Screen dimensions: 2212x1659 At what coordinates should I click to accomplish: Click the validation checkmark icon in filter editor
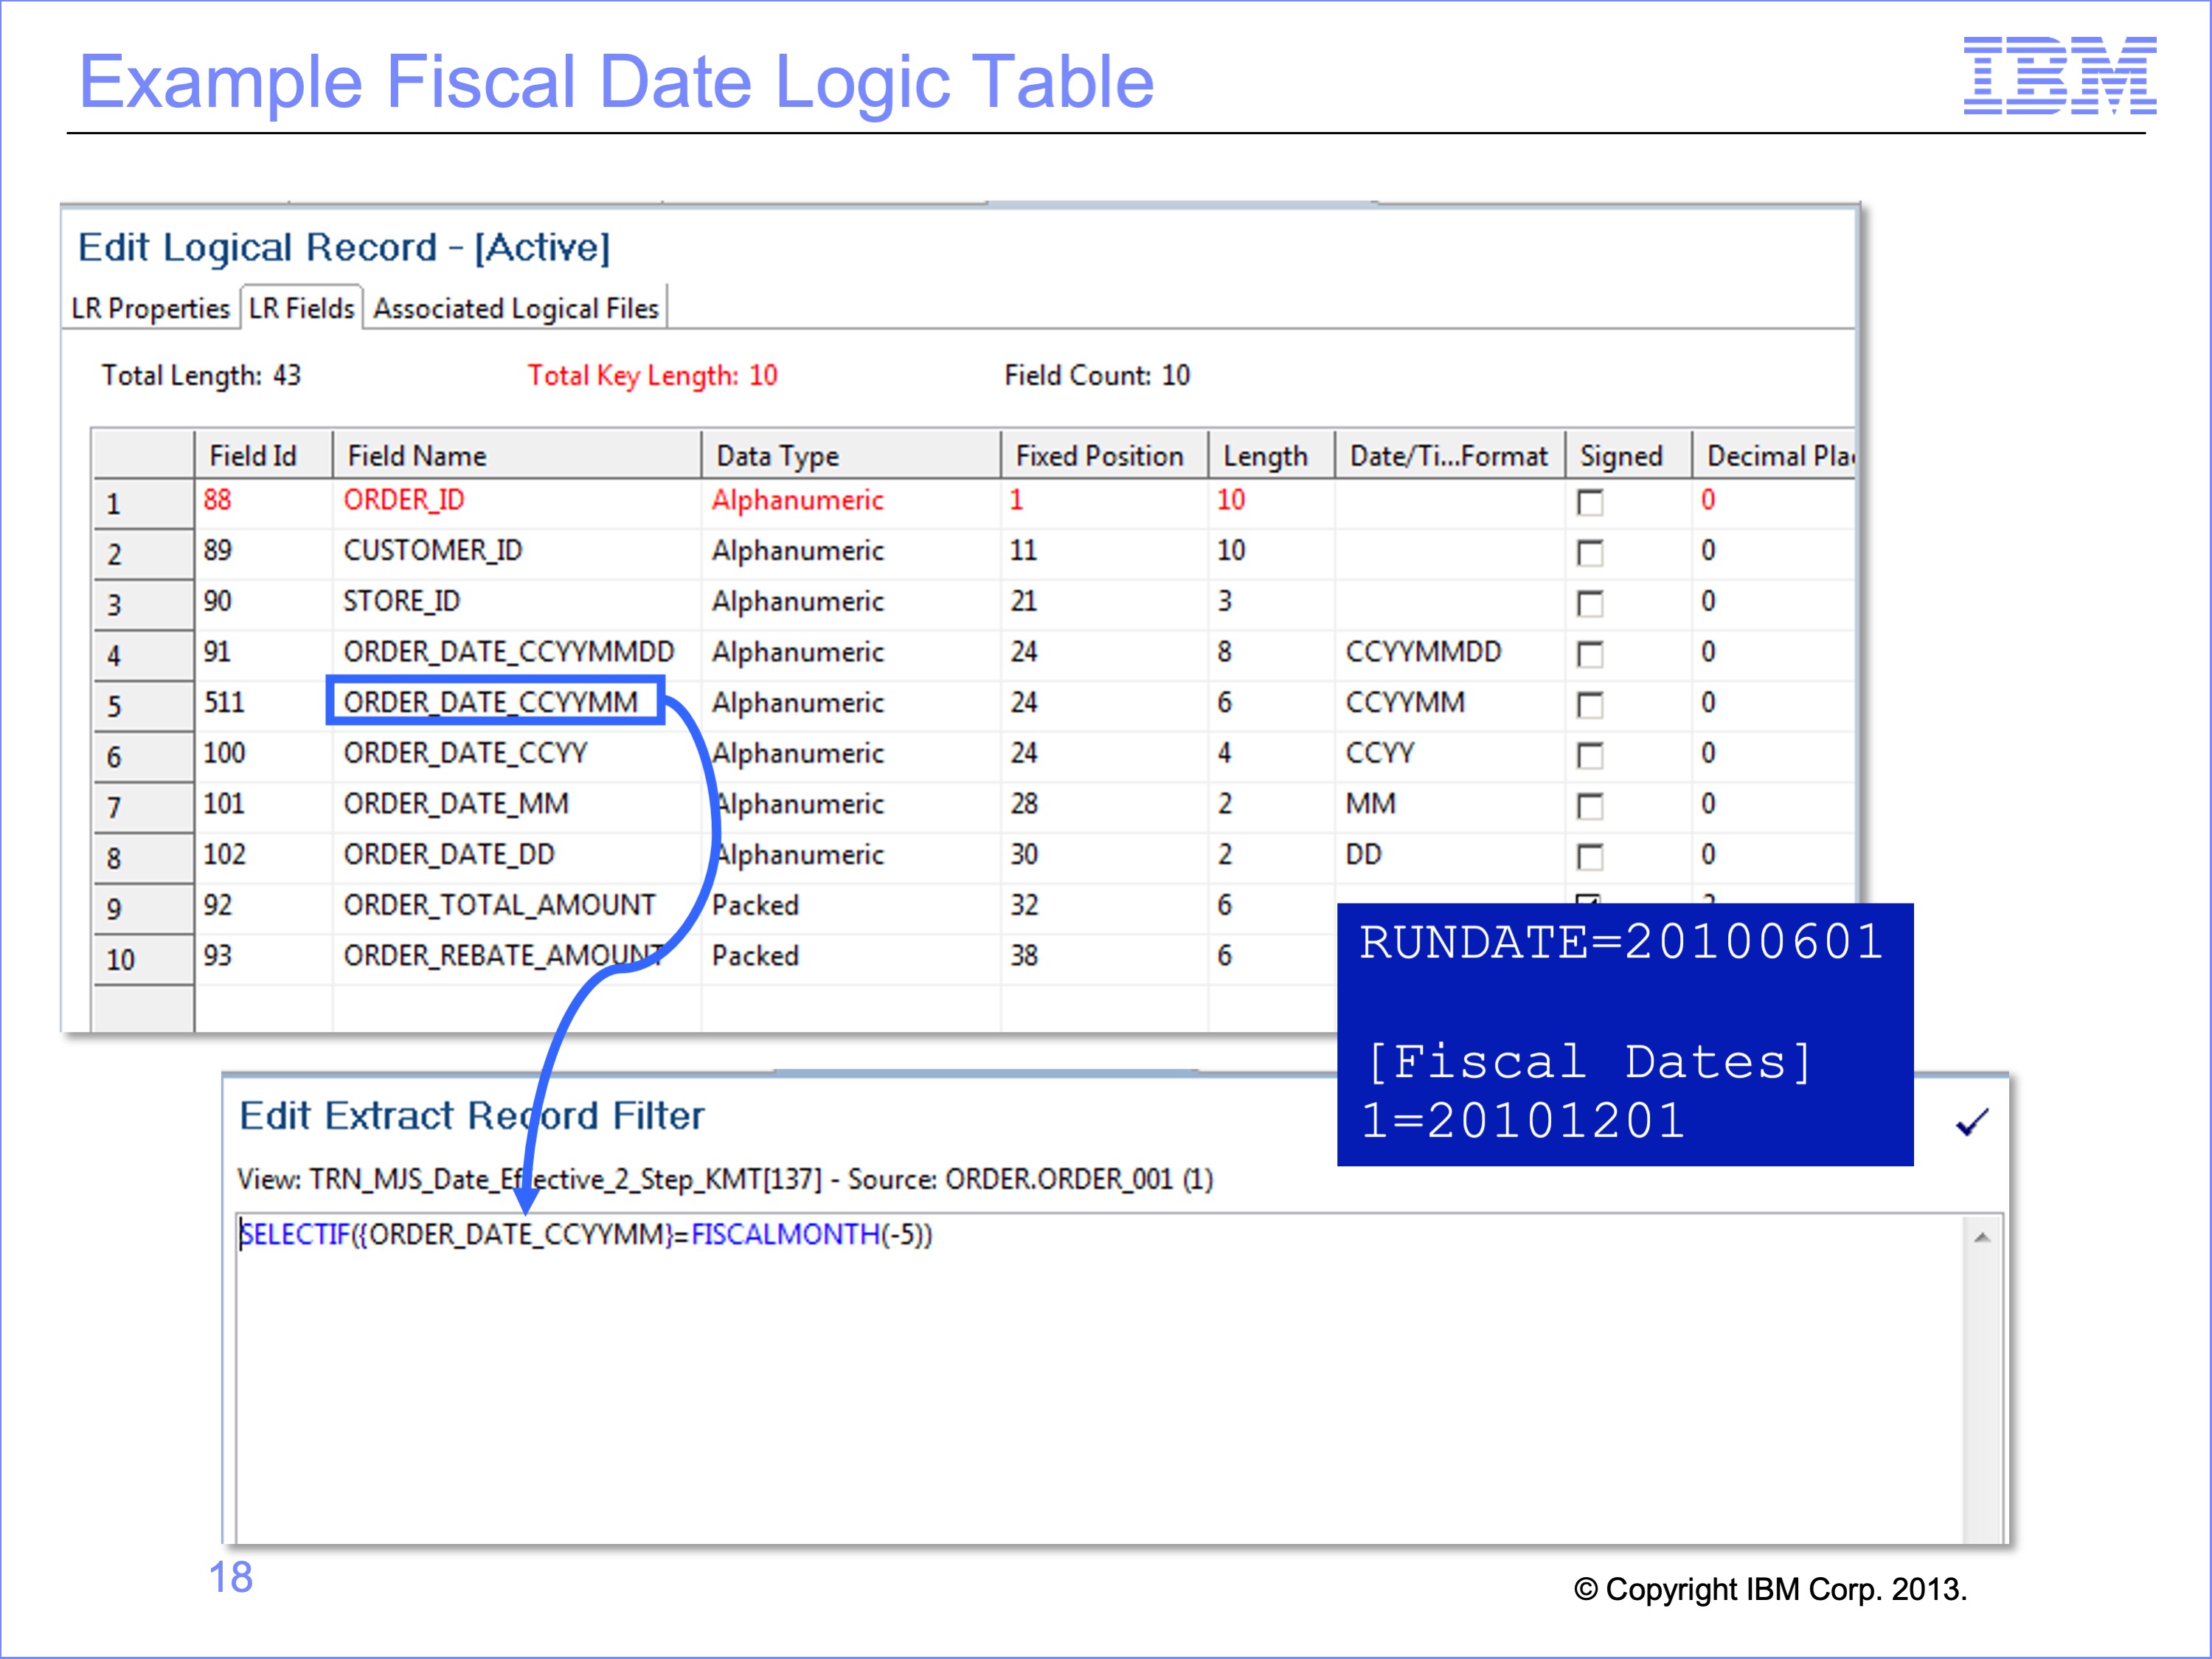[1972, 1122]
